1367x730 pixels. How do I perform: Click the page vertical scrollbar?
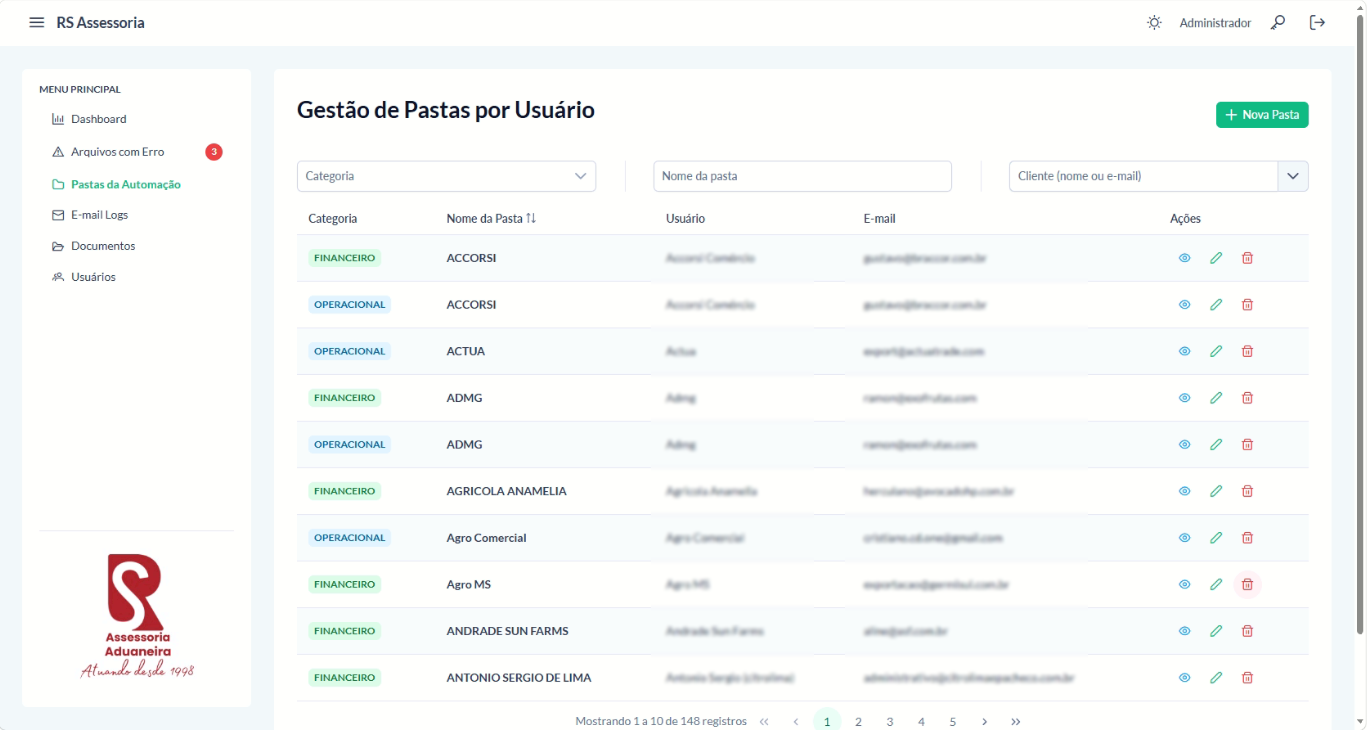click(1360, 325)
